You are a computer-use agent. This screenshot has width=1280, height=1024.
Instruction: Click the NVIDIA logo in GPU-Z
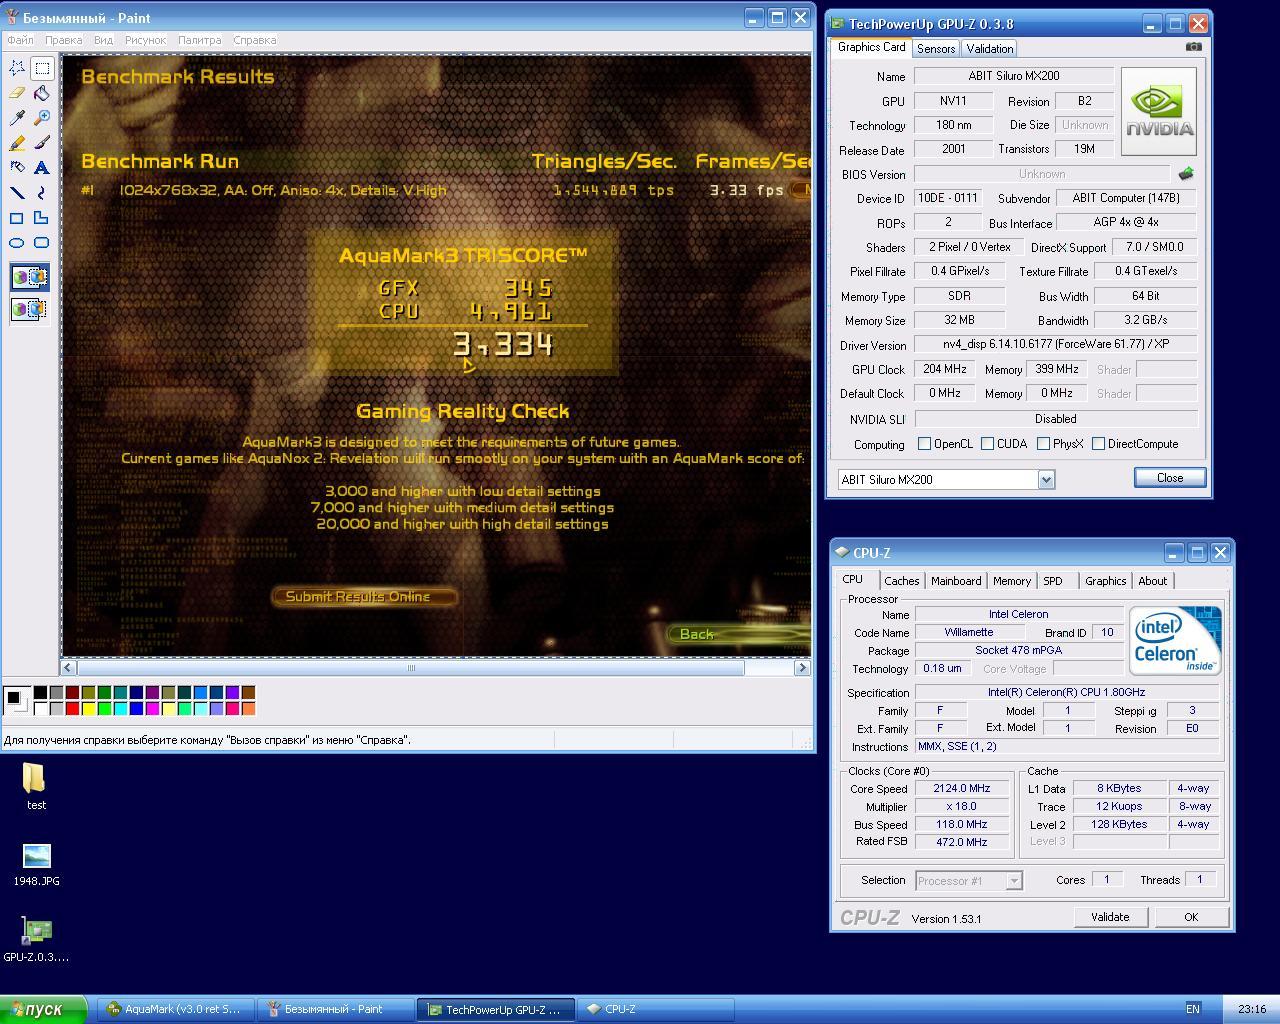pyautogui.click(x=1159, y=111)
